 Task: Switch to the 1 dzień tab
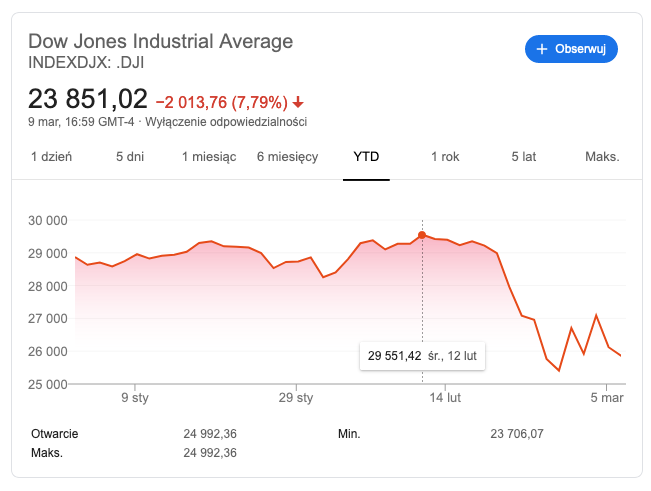click(x=51, y=156)
